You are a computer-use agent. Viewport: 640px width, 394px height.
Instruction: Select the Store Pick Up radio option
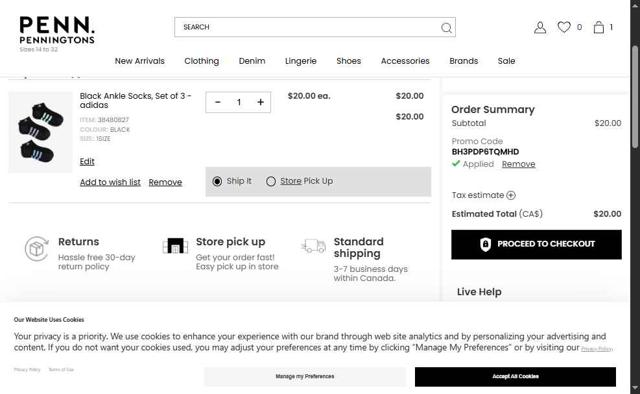[271, 181]
